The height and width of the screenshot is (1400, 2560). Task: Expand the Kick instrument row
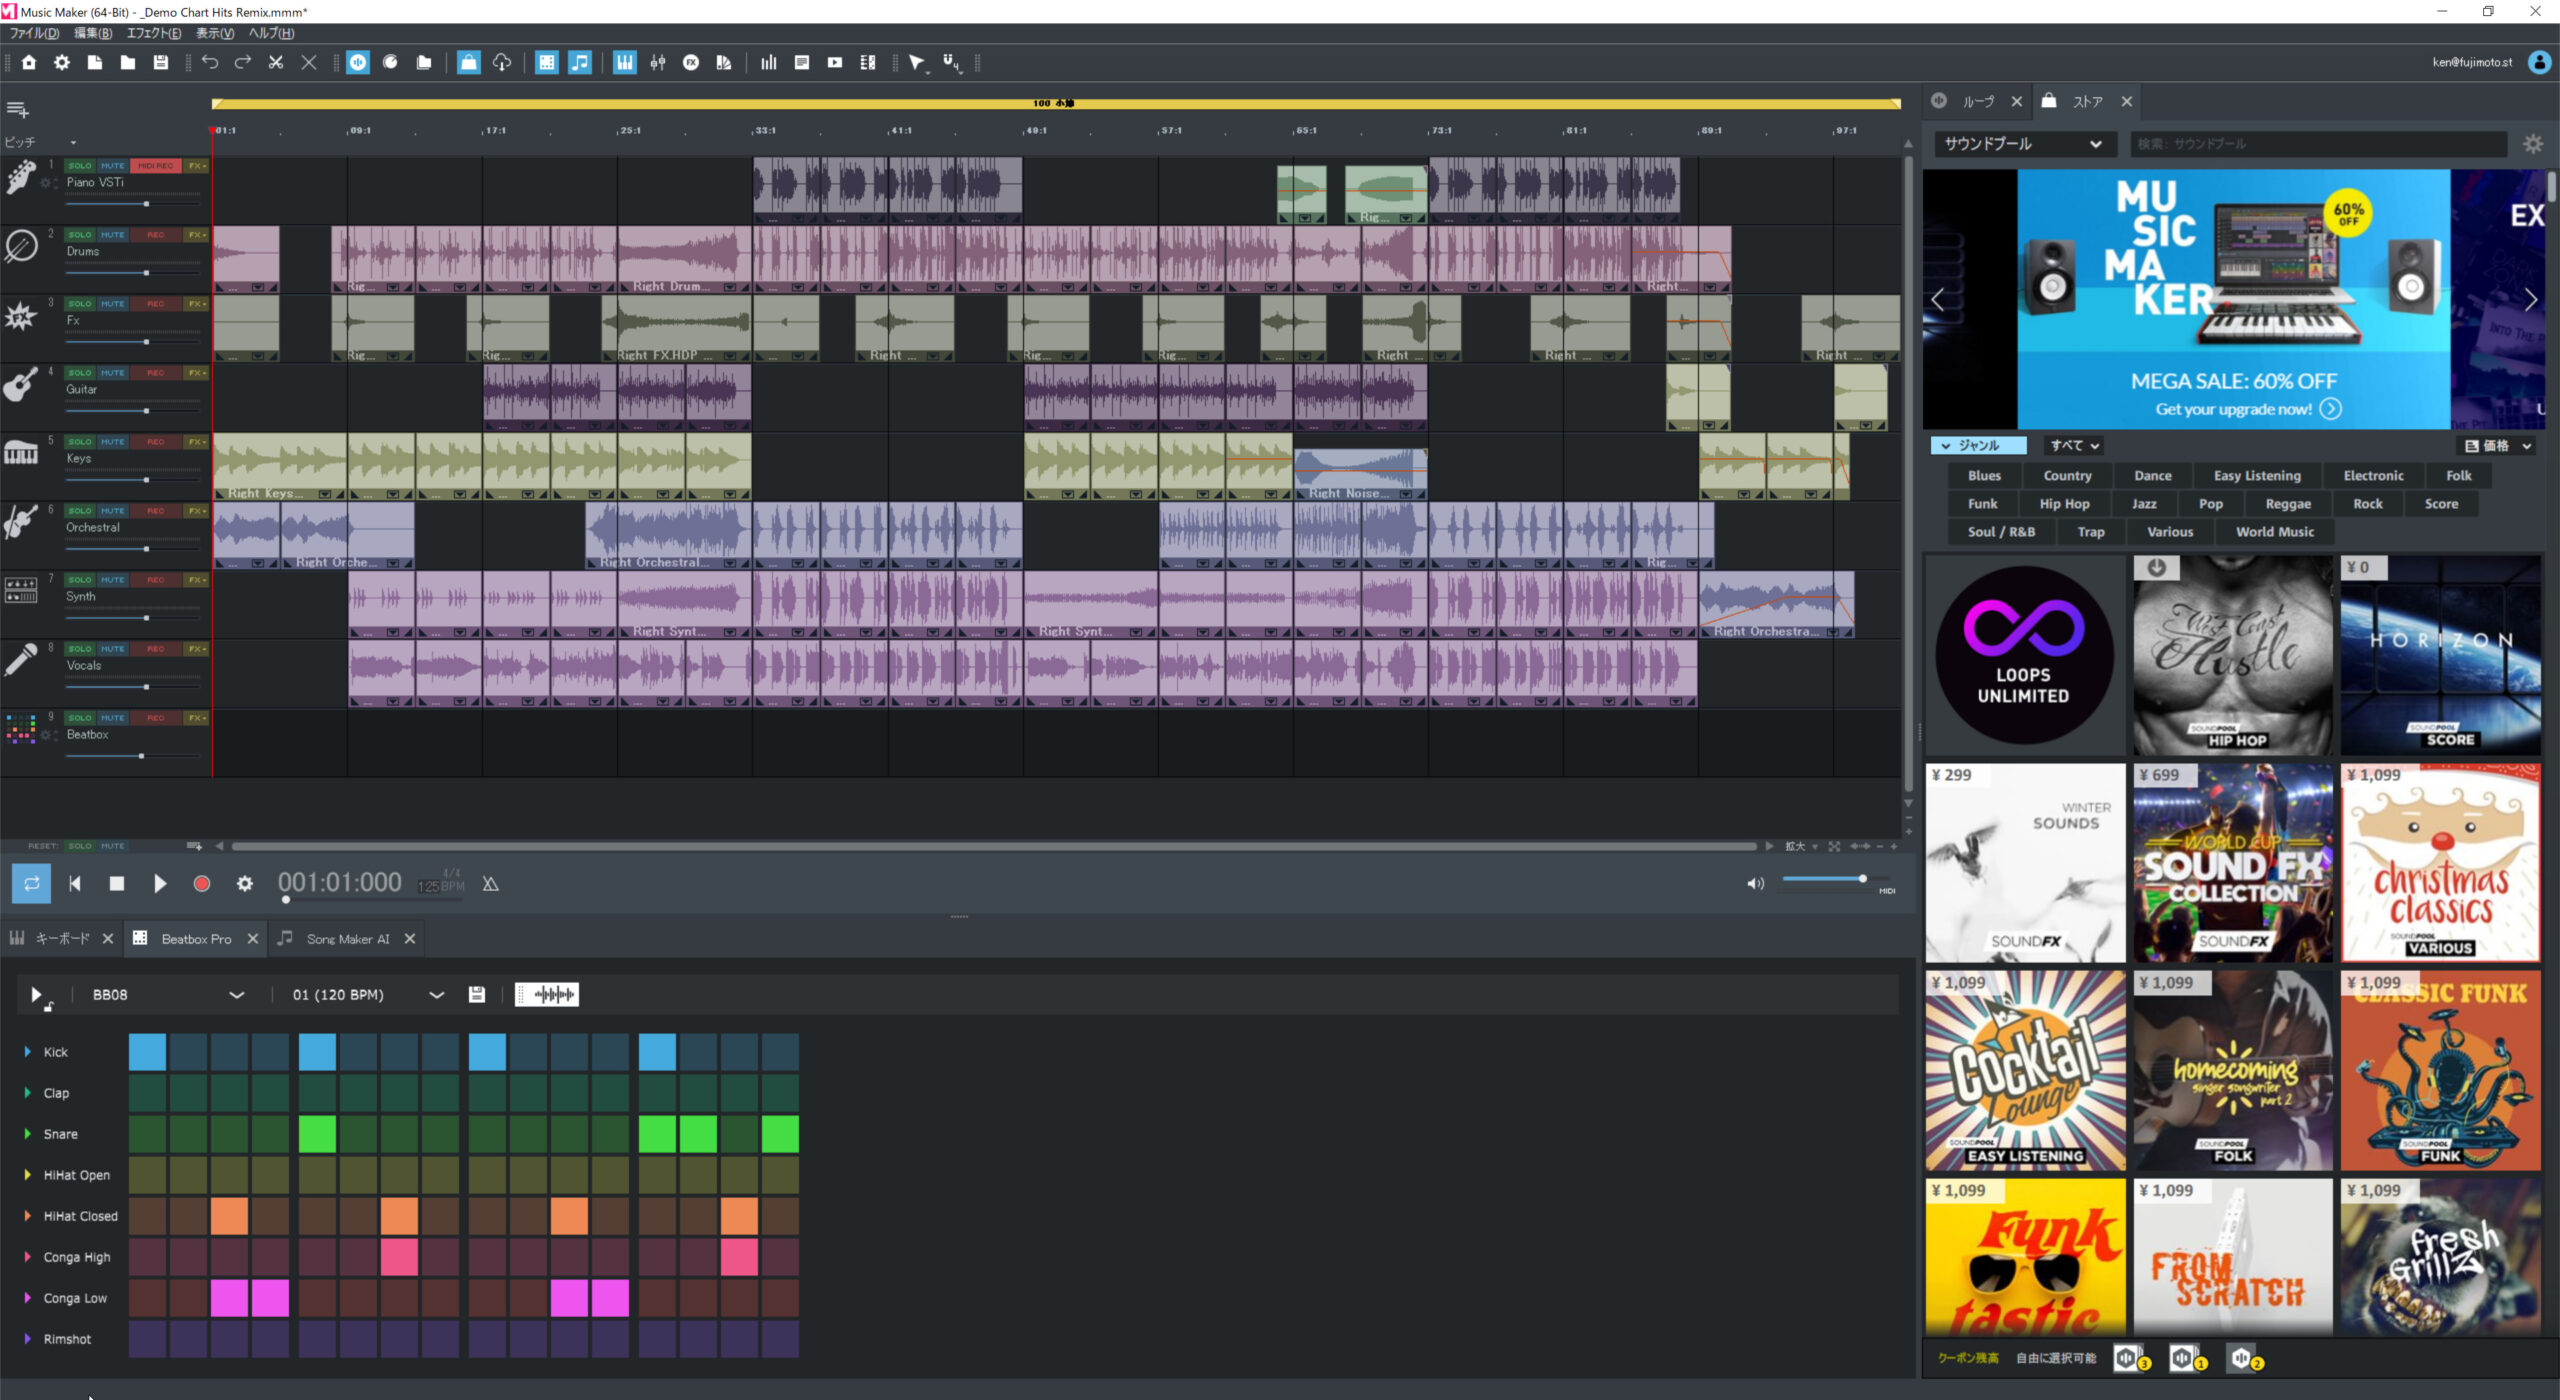tap(28, 1052)
